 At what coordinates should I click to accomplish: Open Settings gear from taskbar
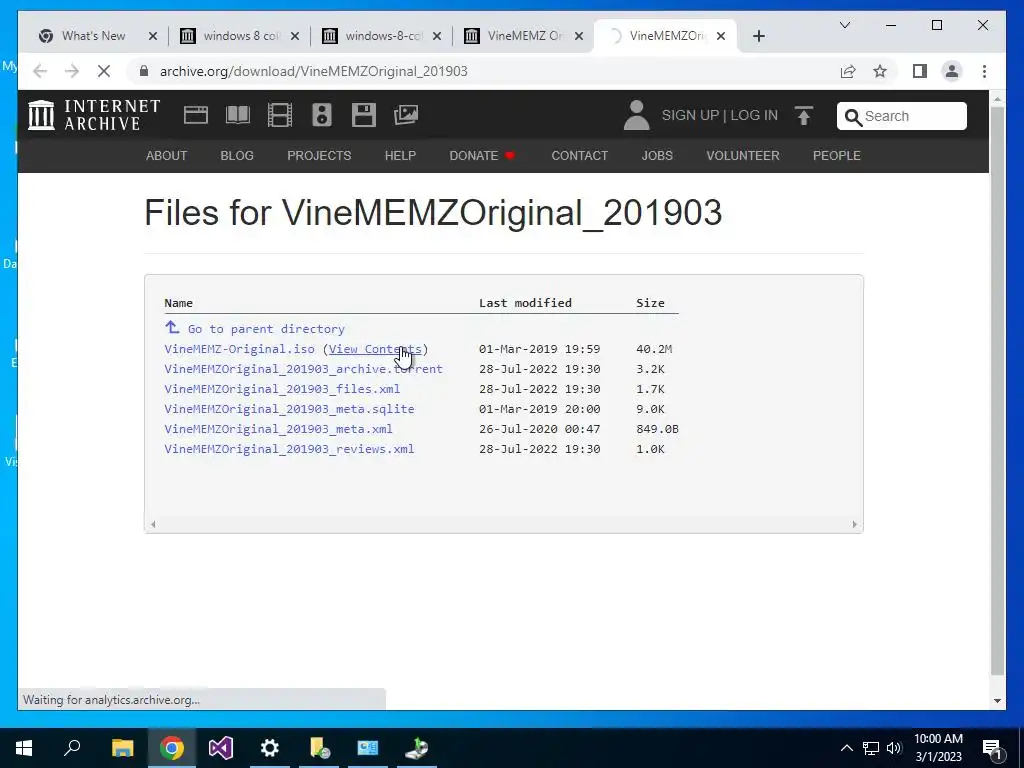tap(270, 748)
